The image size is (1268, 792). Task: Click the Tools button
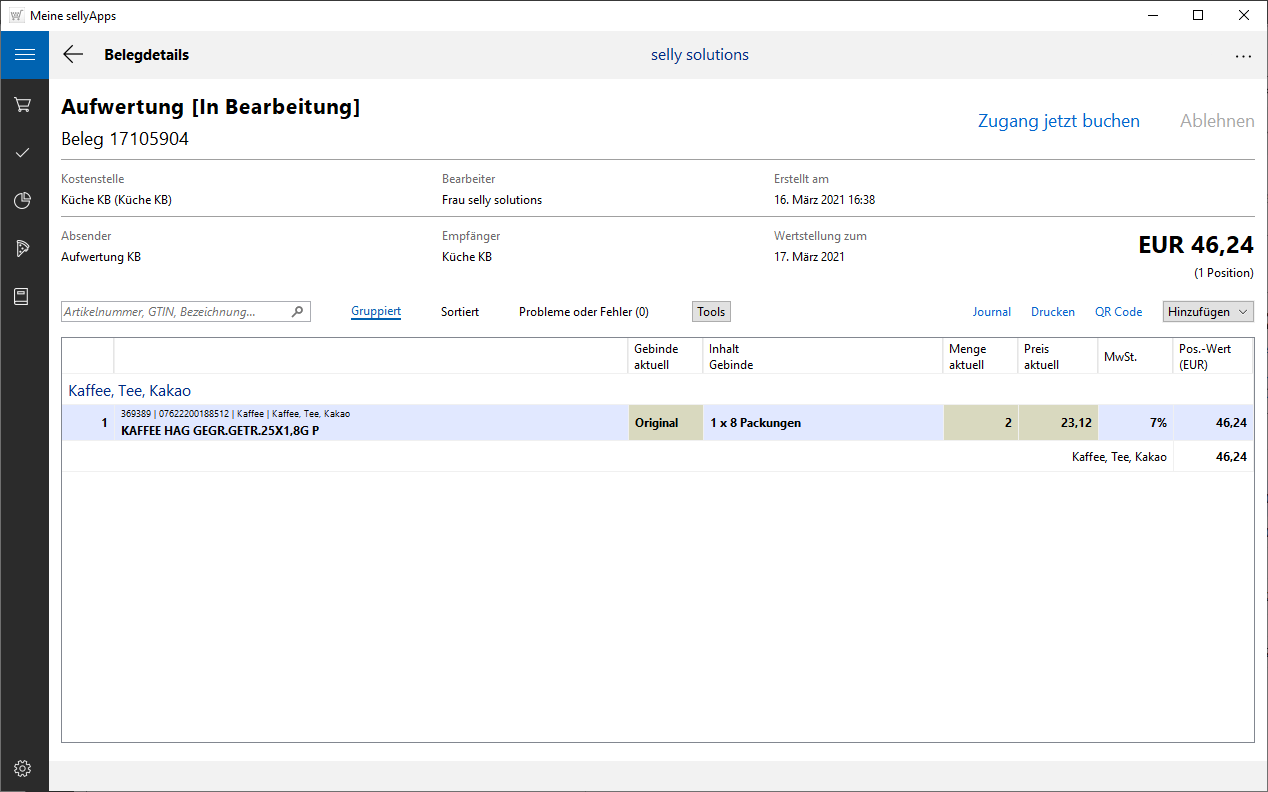711,312
